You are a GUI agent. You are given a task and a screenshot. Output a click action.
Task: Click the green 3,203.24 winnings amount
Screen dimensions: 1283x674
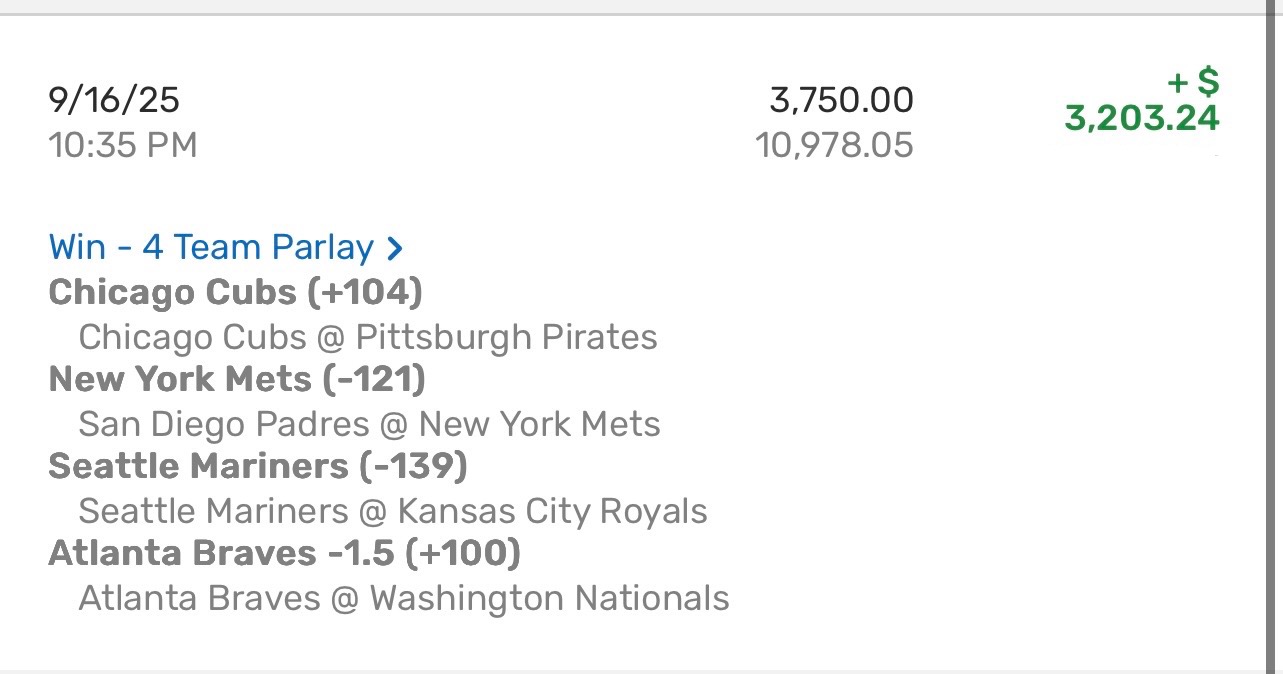[x=1142, y=119]
